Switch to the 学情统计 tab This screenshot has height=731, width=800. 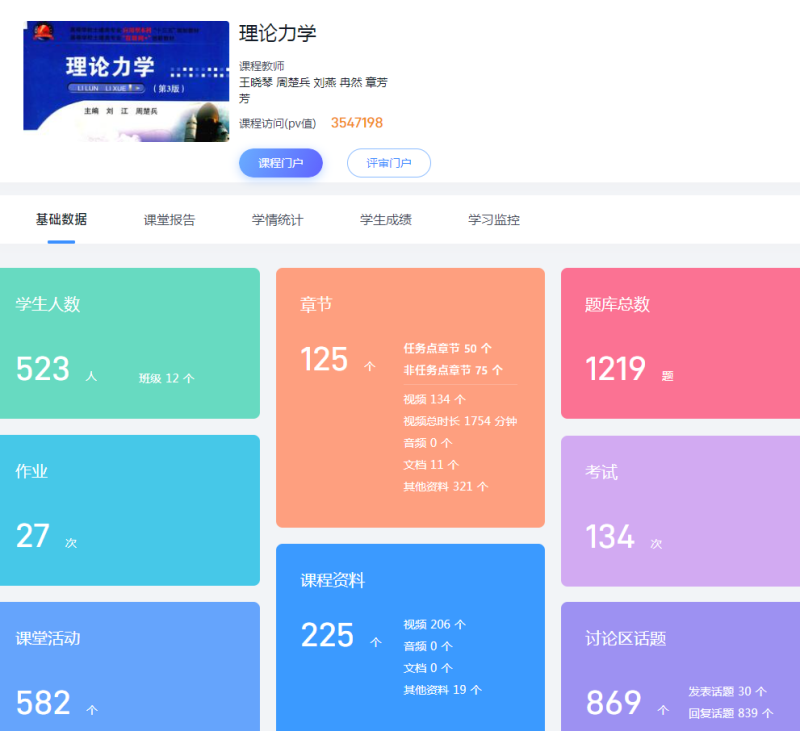tap(277, 220)
